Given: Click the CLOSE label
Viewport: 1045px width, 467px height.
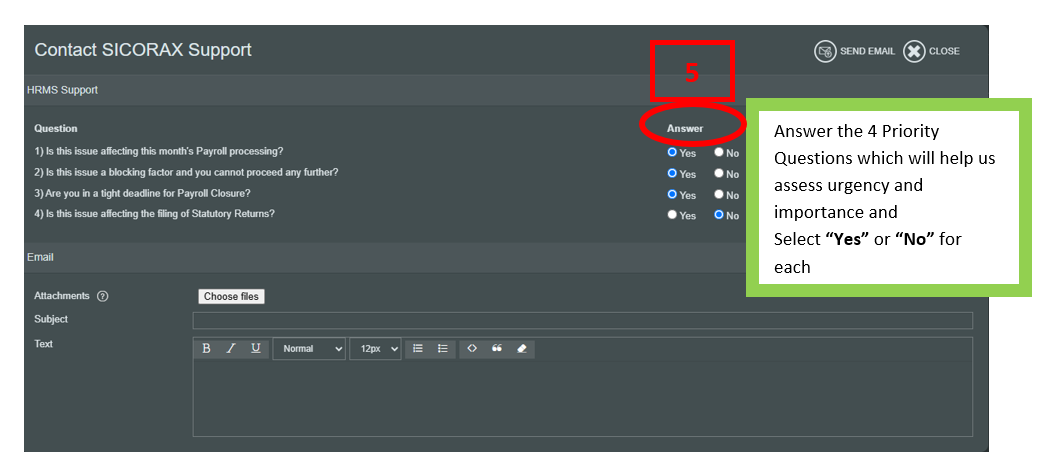Looking at the screenshot, I should click(x=944, y=51).
